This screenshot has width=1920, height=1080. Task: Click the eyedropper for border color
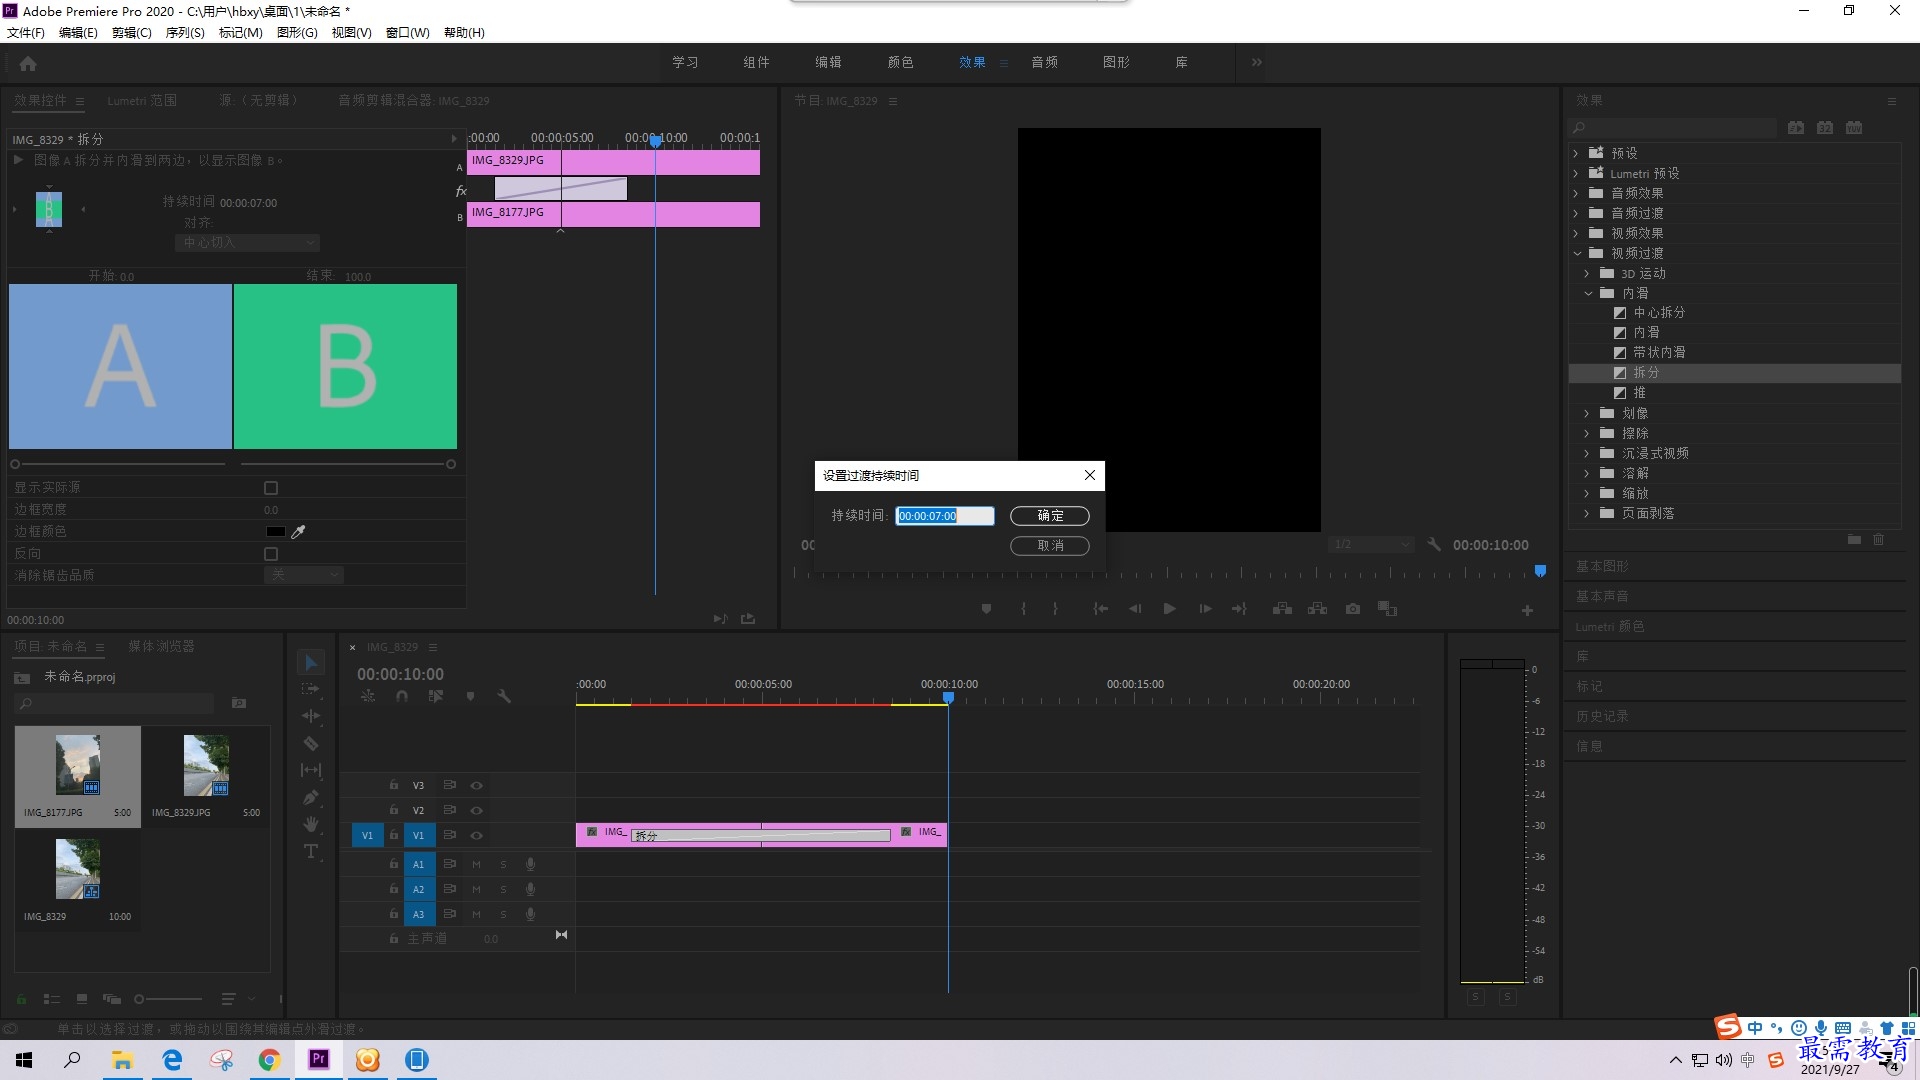(x=298, y=532)
